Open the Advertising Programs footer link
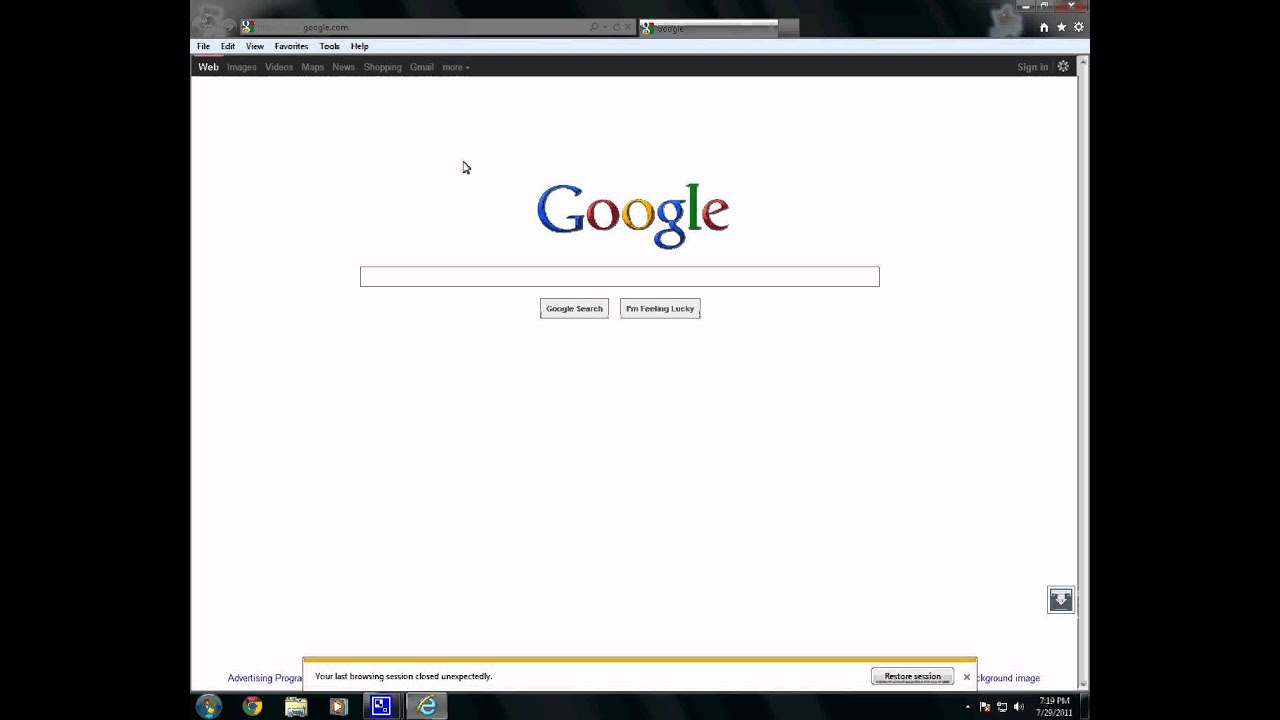Image resolution: width=1280 pixels, height=720 pixels. tap(265, 678)
